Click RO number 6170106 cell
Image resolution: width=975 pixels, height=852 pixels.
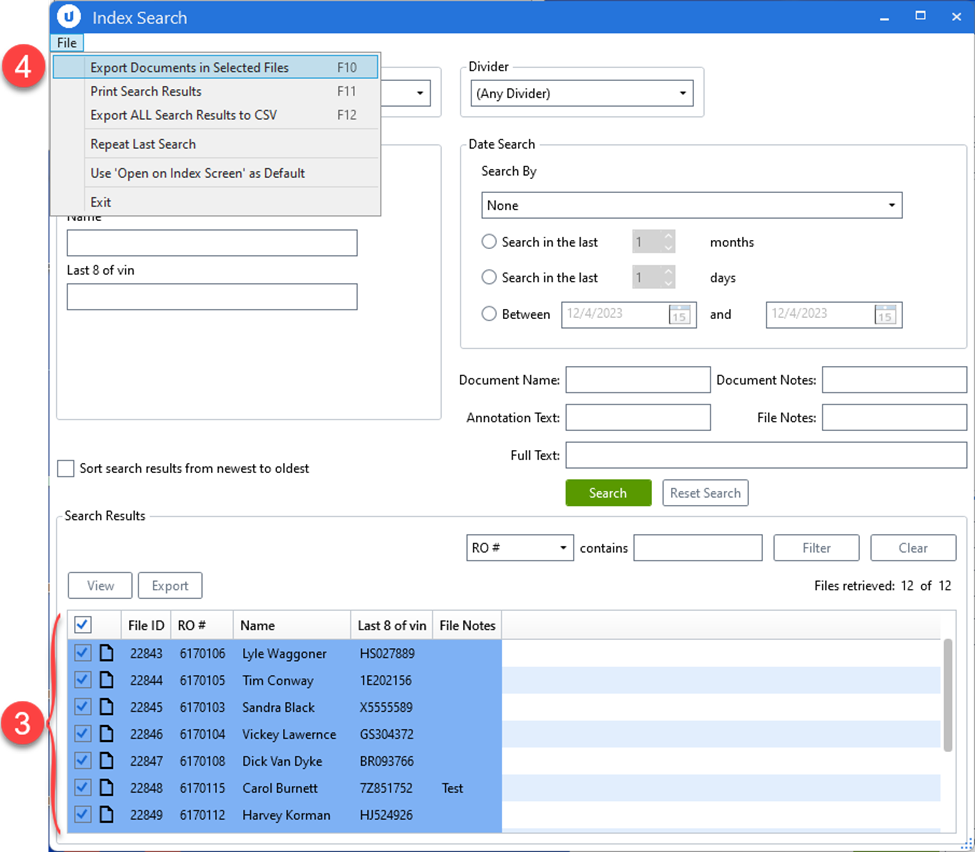[202, 653]
